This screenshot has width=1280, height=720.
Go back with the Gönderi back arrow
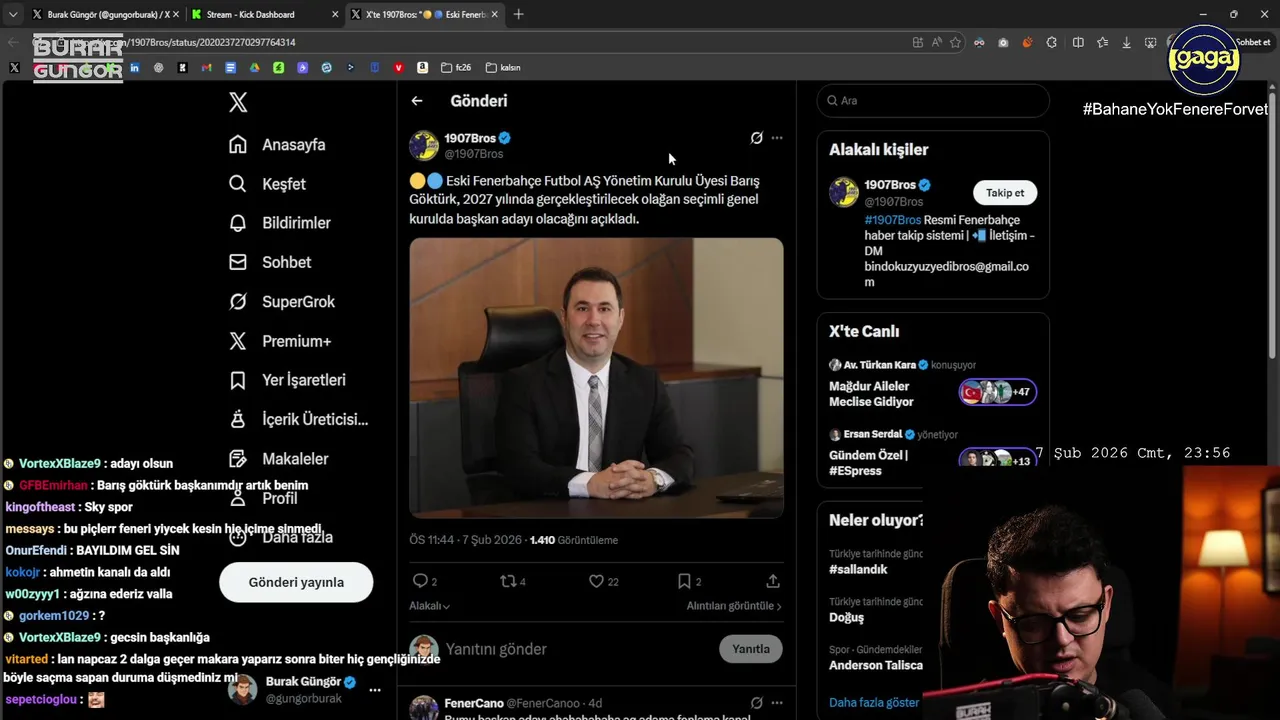[x=417, y=101]
